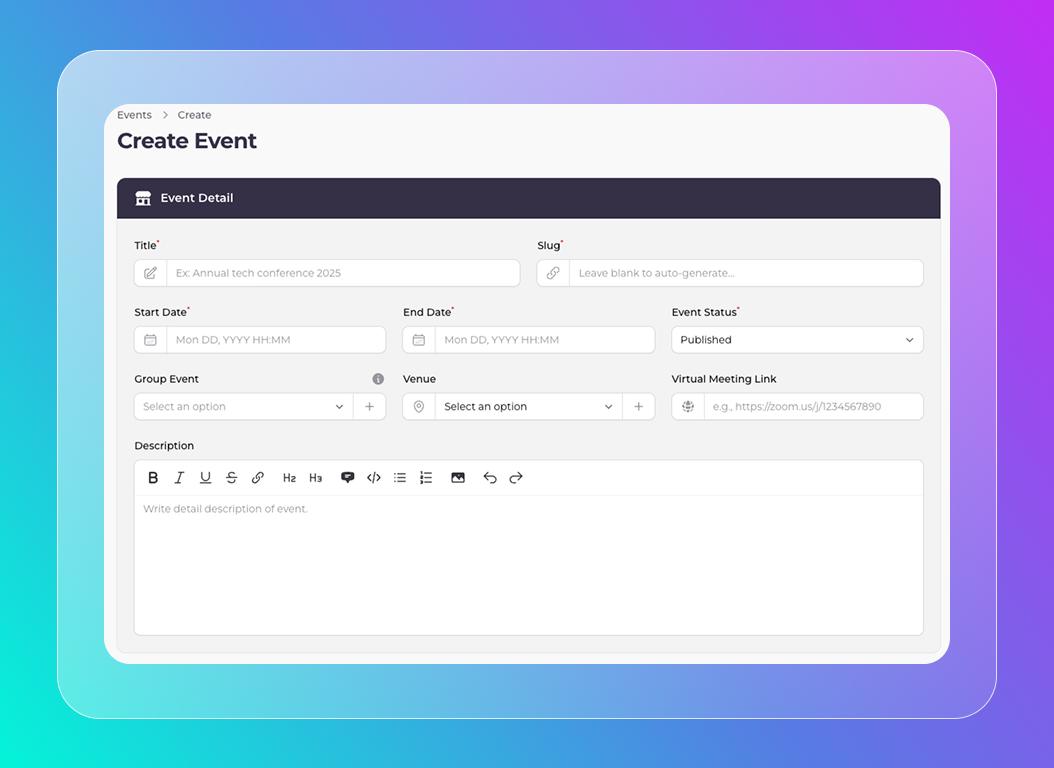The image size is (1054, 768).
Task: Apply strikethrough text formatting
Action: [231, 478]
